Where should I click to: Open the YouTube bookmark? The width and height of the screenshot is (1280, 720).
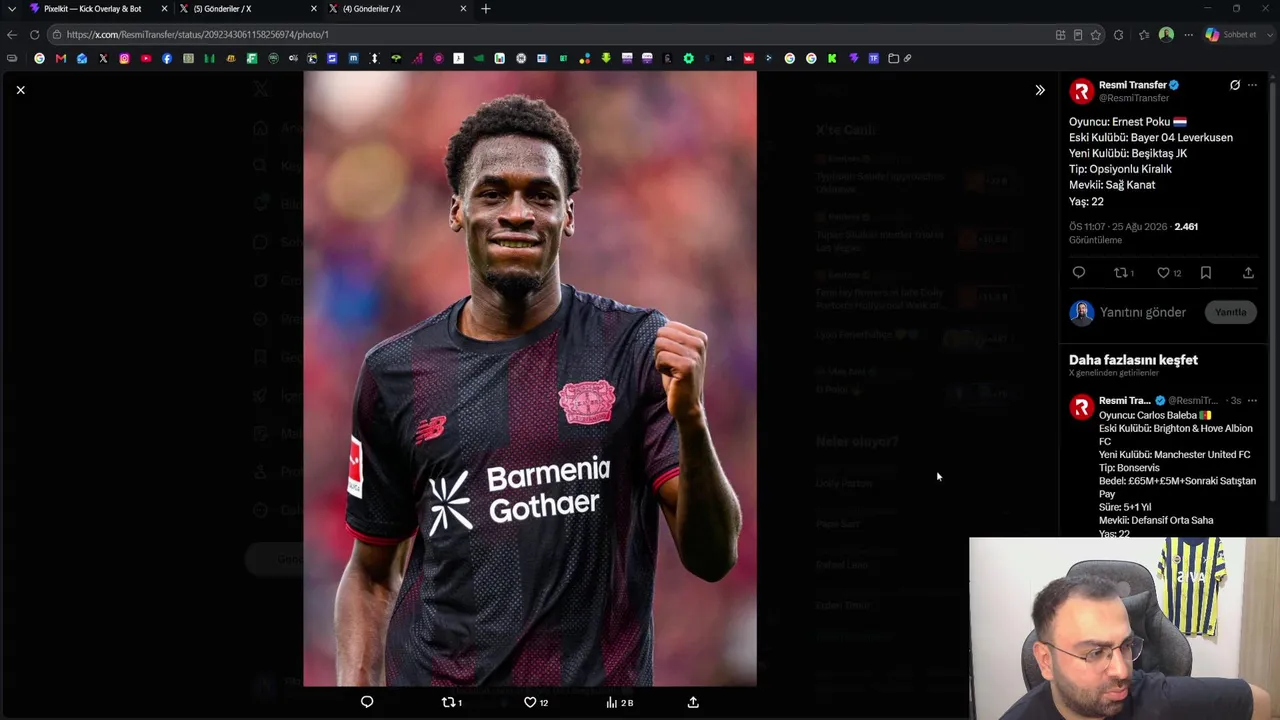(x=146, y=58)
